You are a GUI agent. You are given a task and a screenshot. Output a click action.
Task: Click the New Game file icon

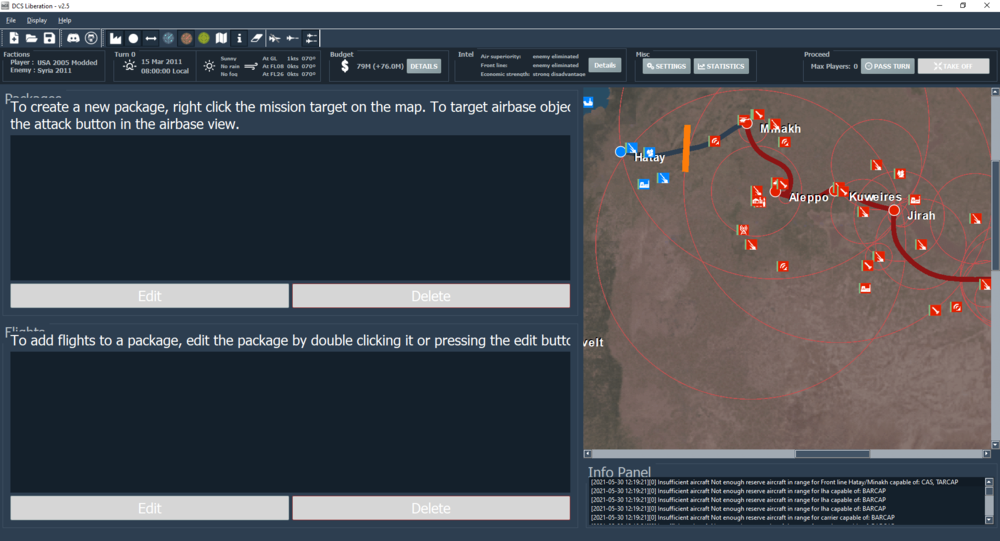point(14,38)
